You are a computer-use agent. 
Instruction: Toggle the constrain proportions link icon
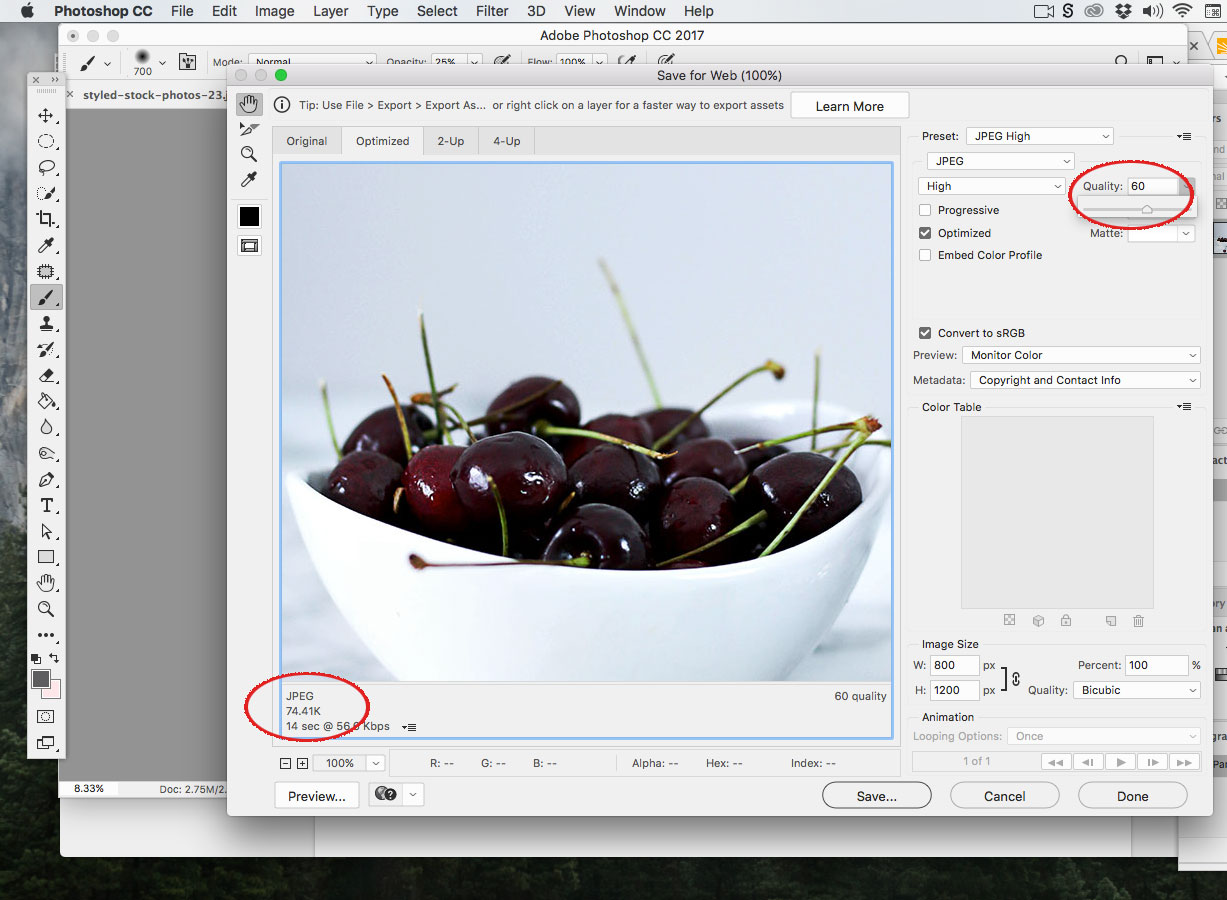coord(1016,678)
